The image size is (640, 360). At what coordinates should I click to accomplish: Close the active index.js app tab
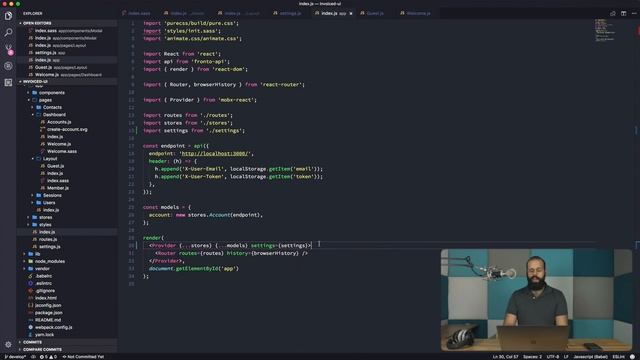tap(351, 13)
